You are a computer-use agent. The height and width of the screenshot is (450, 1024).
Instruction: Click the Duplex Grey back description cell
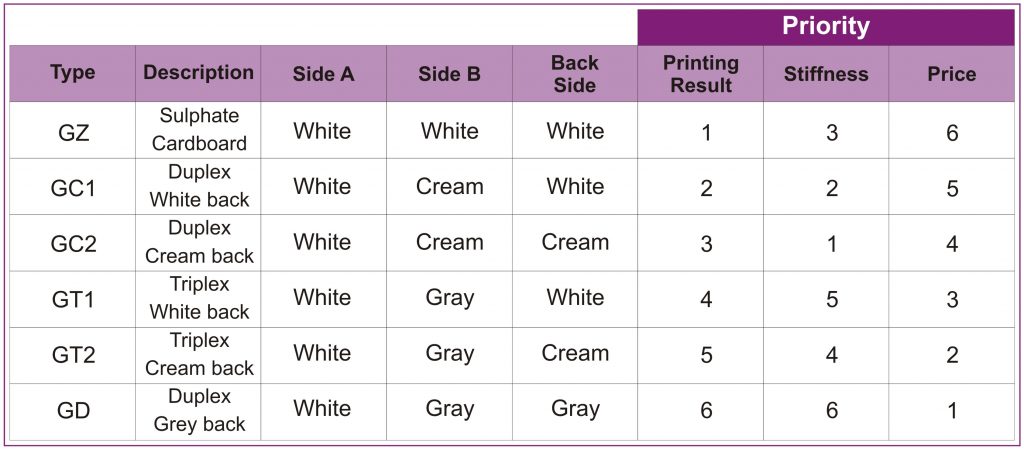(x=198, y=410)
